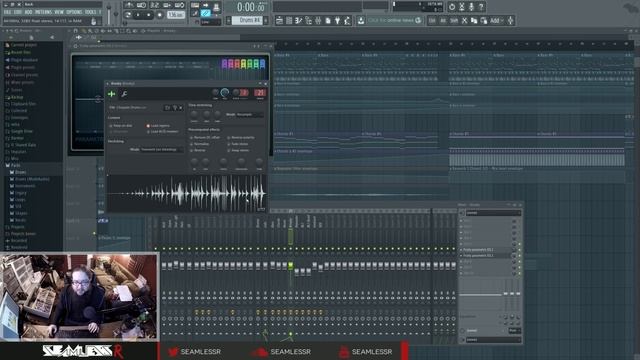Open the mixer input routing dropdown

pyautogui.click(x=493, y=213)
